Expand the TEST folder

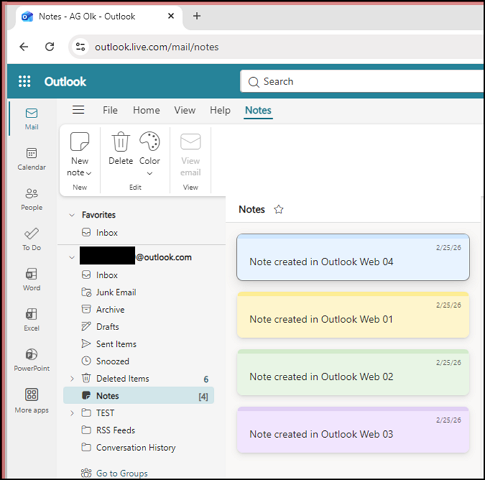72,413
